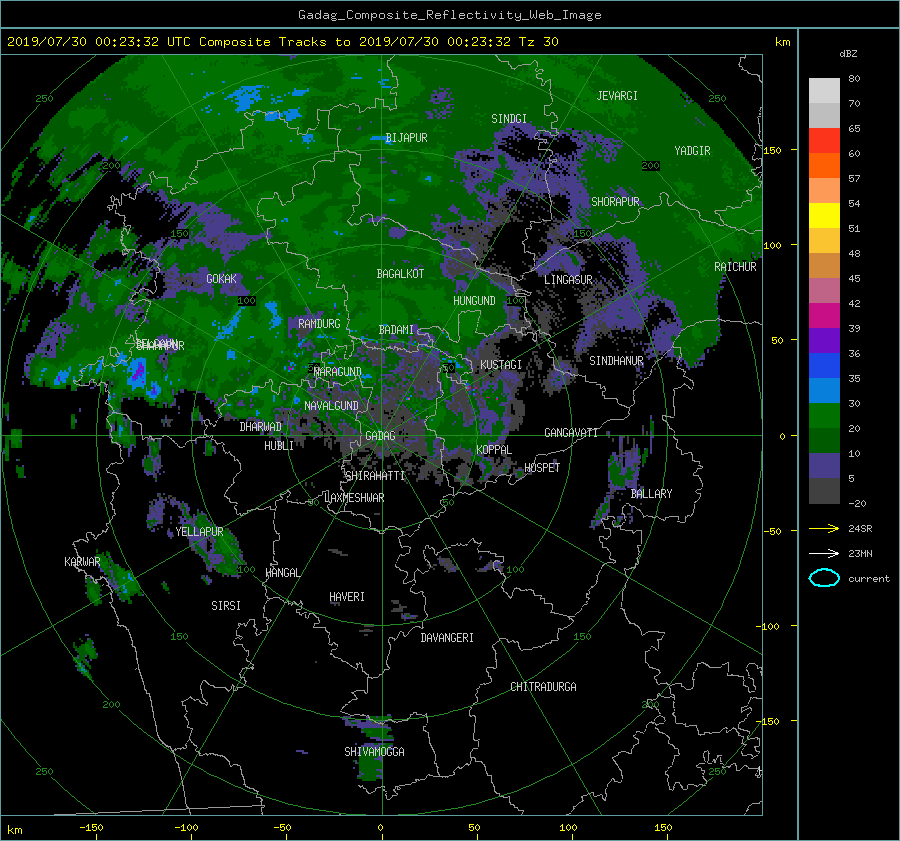This screenshot has height=841, width=900.
Task: Click the KARWAR city label
Action: point(82,562)
